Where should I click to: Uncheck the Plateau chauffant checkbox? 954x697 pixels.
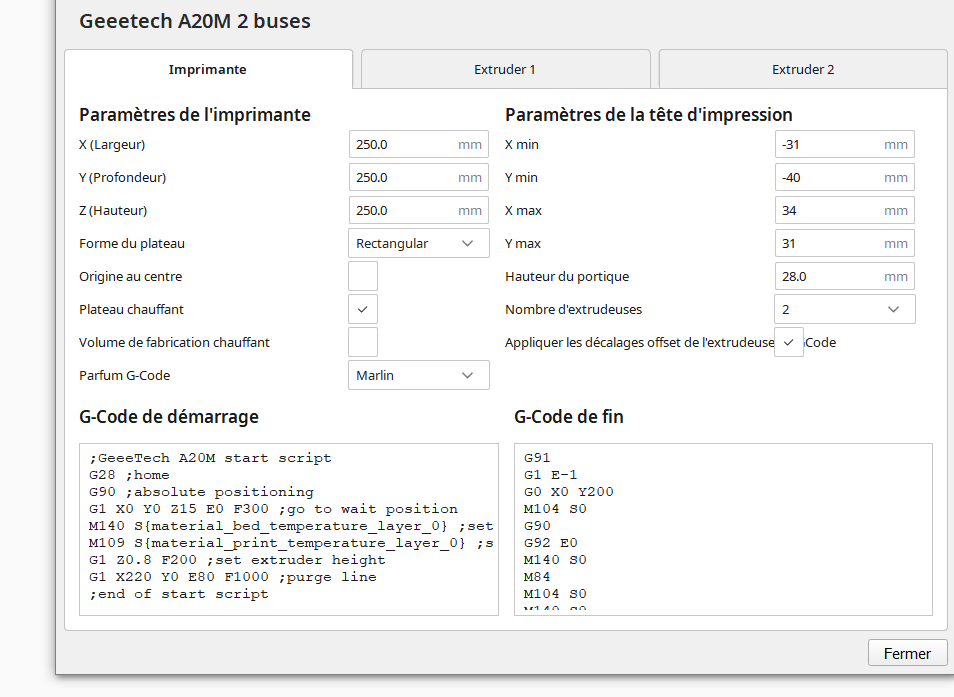pyautogui.click(x=363, y=309)
